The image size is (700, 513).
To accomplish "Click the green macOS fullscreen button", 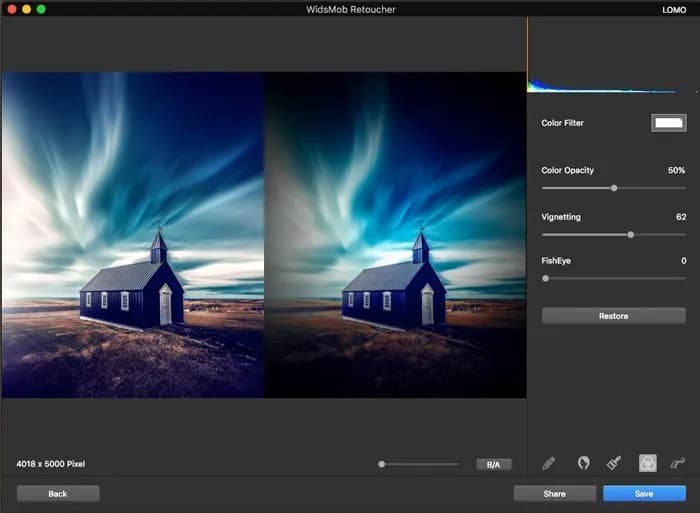I will (x=41, y=9).
